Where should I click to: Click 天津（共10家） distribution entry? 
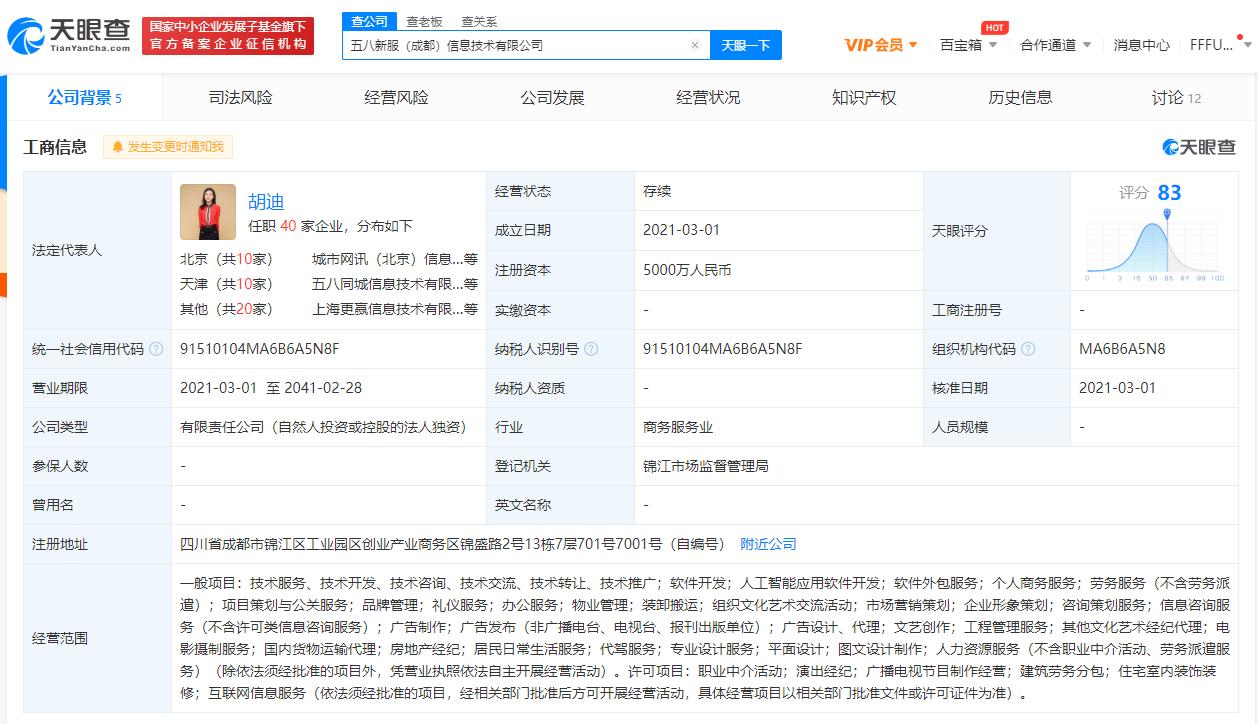point(226,284)
